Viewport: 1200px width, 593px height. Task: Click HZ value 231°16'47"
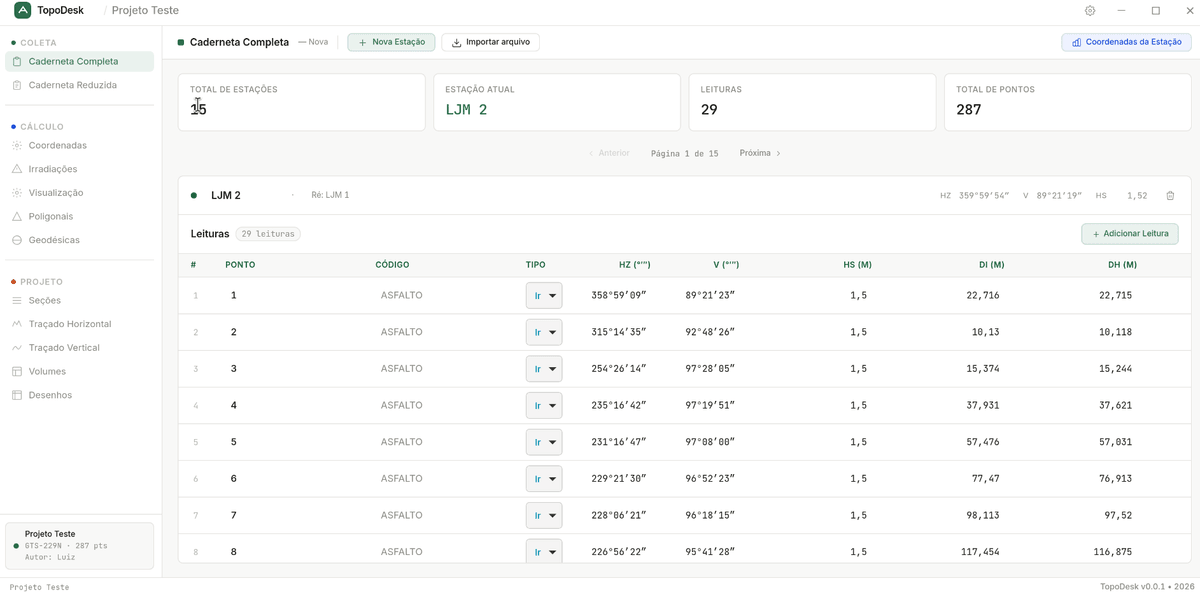tap(619, 442)
